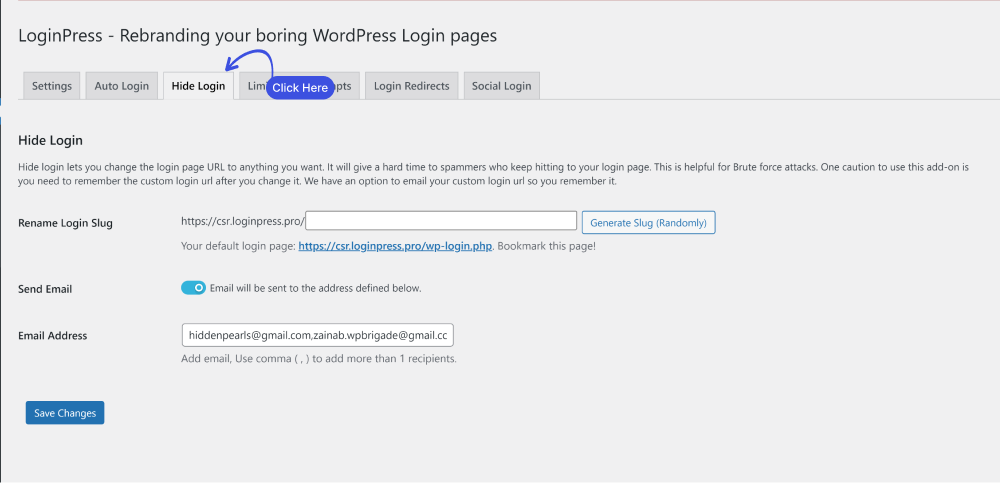1000x483 pixels.
Task: Click the 'Rename Login Slug' label
Action: click(65, 223)
